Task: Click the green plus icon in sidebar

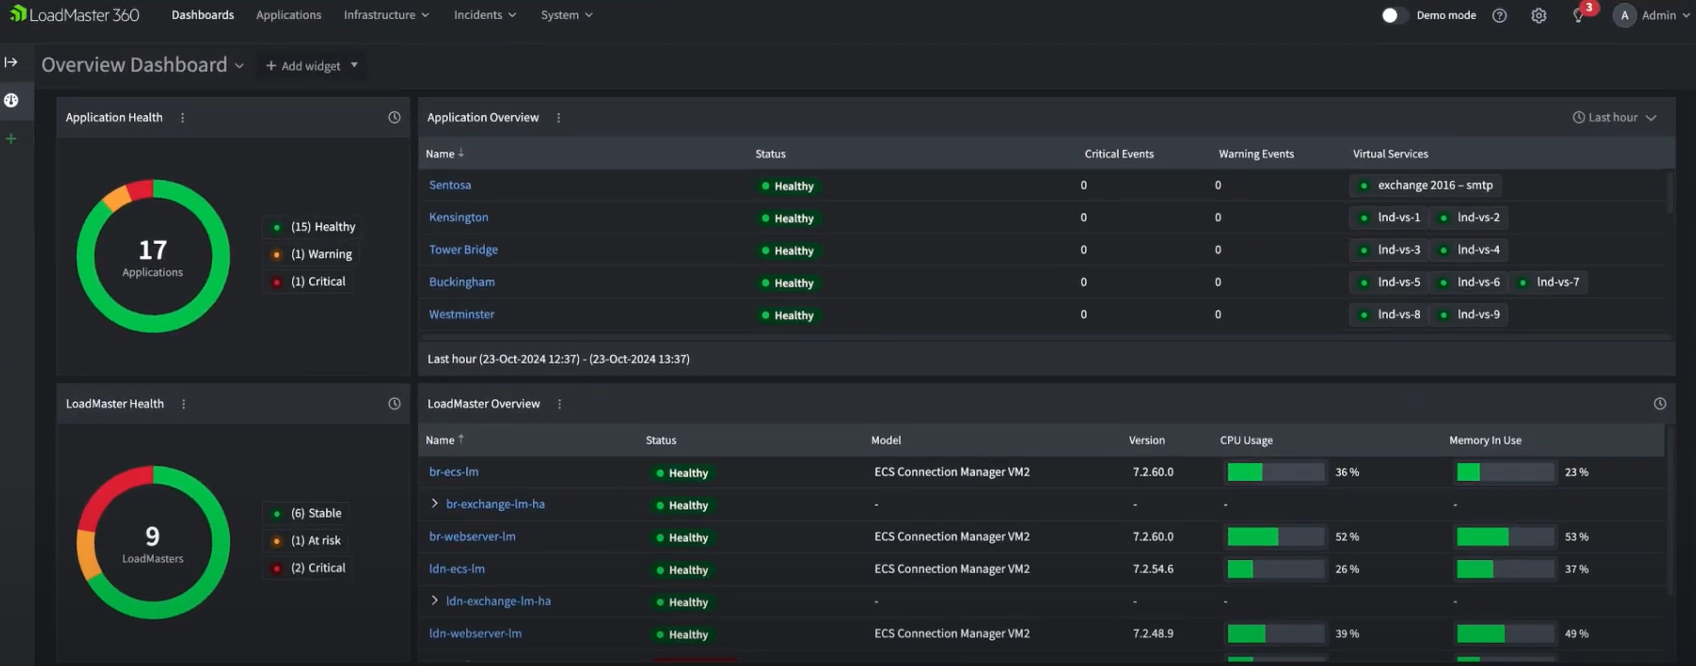Action: tap(11, 139)
